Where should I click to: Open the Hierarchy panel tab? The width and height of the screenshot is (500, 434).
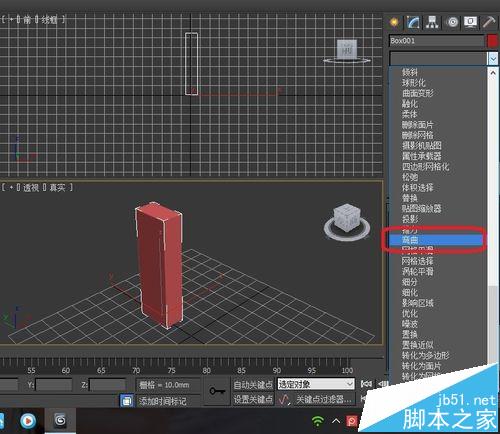click(432, 22)
